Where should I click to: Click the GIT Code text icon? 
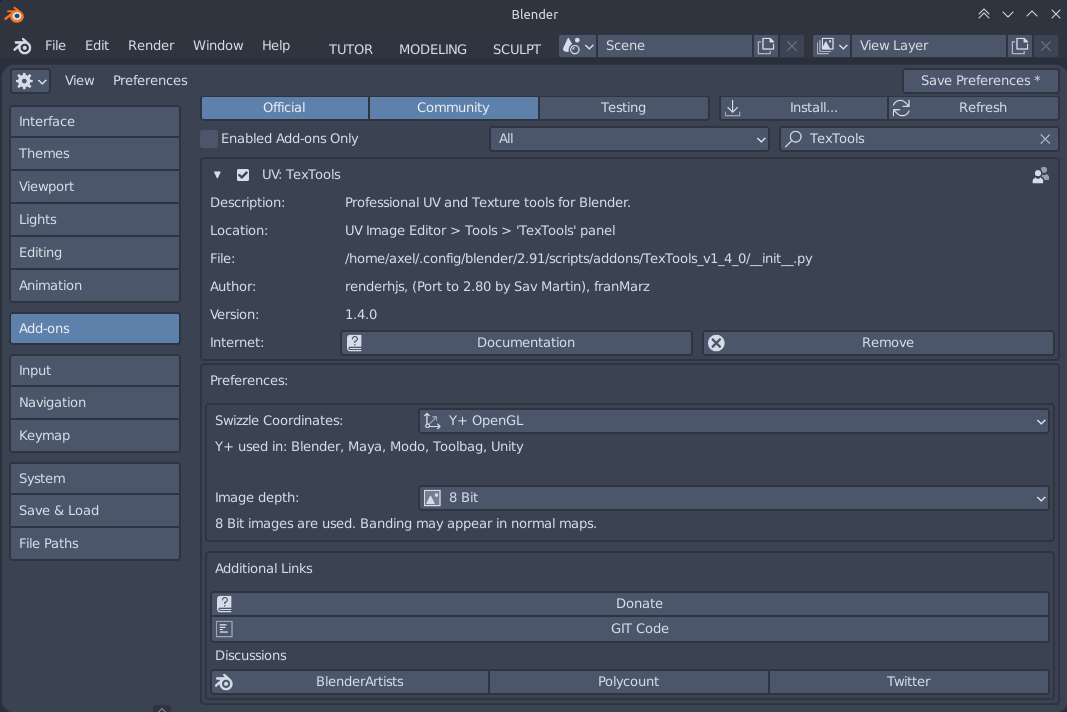pos(224,628)
